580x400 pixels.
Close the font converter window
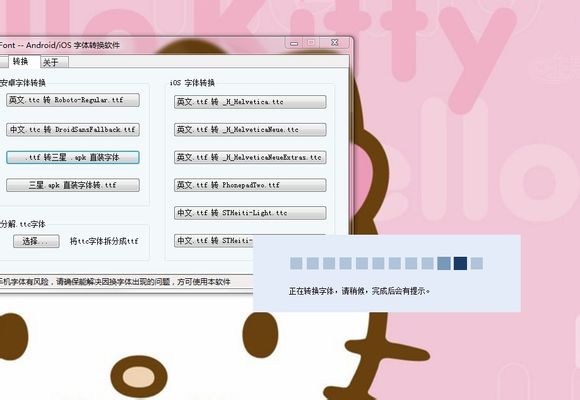coord(334,43)
